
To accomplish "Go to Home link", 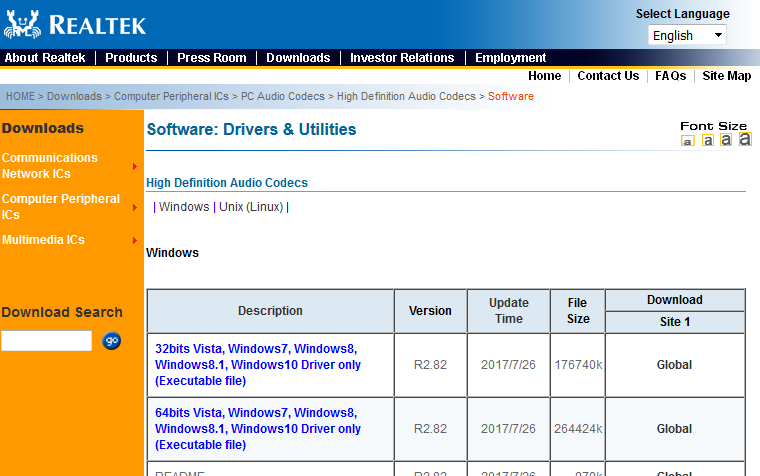I will (x=544, y=76).
